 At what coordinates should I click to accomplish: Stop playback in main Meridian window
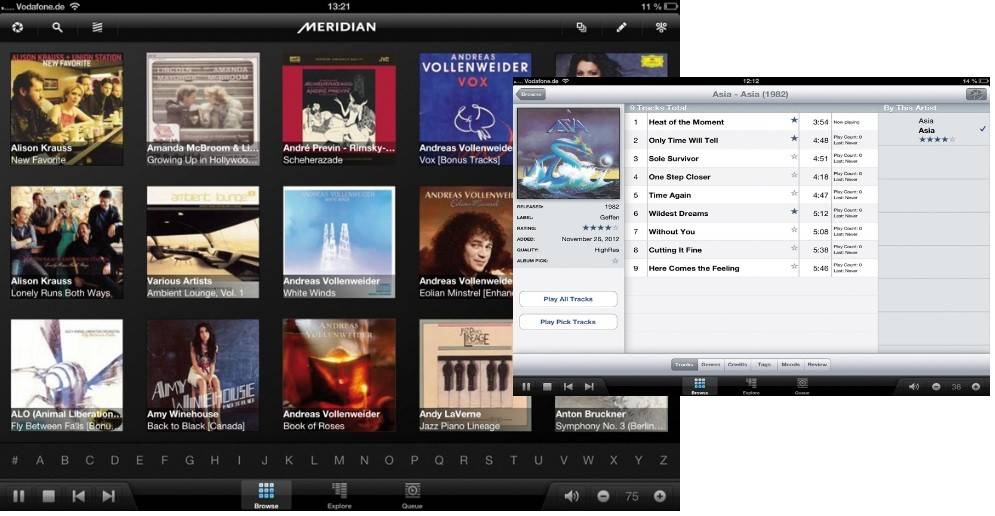point(48,496)
